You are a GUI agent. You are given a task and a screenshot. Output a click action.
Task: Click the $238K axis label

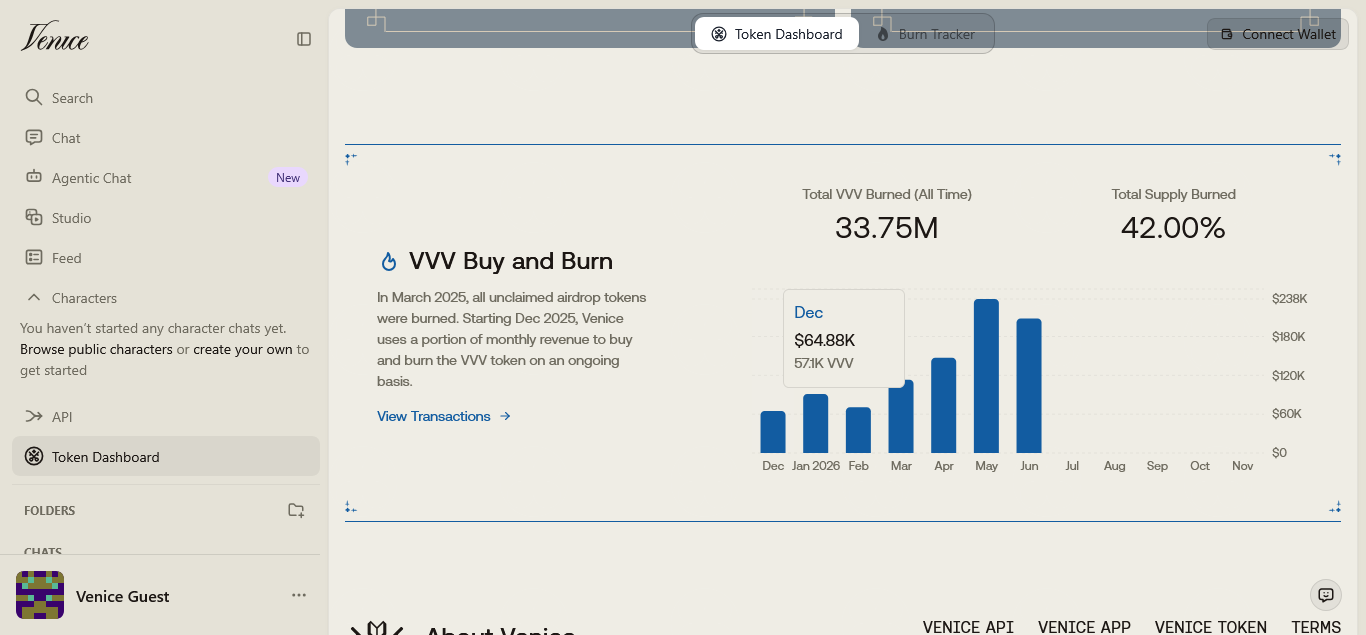click(1290, 299)
